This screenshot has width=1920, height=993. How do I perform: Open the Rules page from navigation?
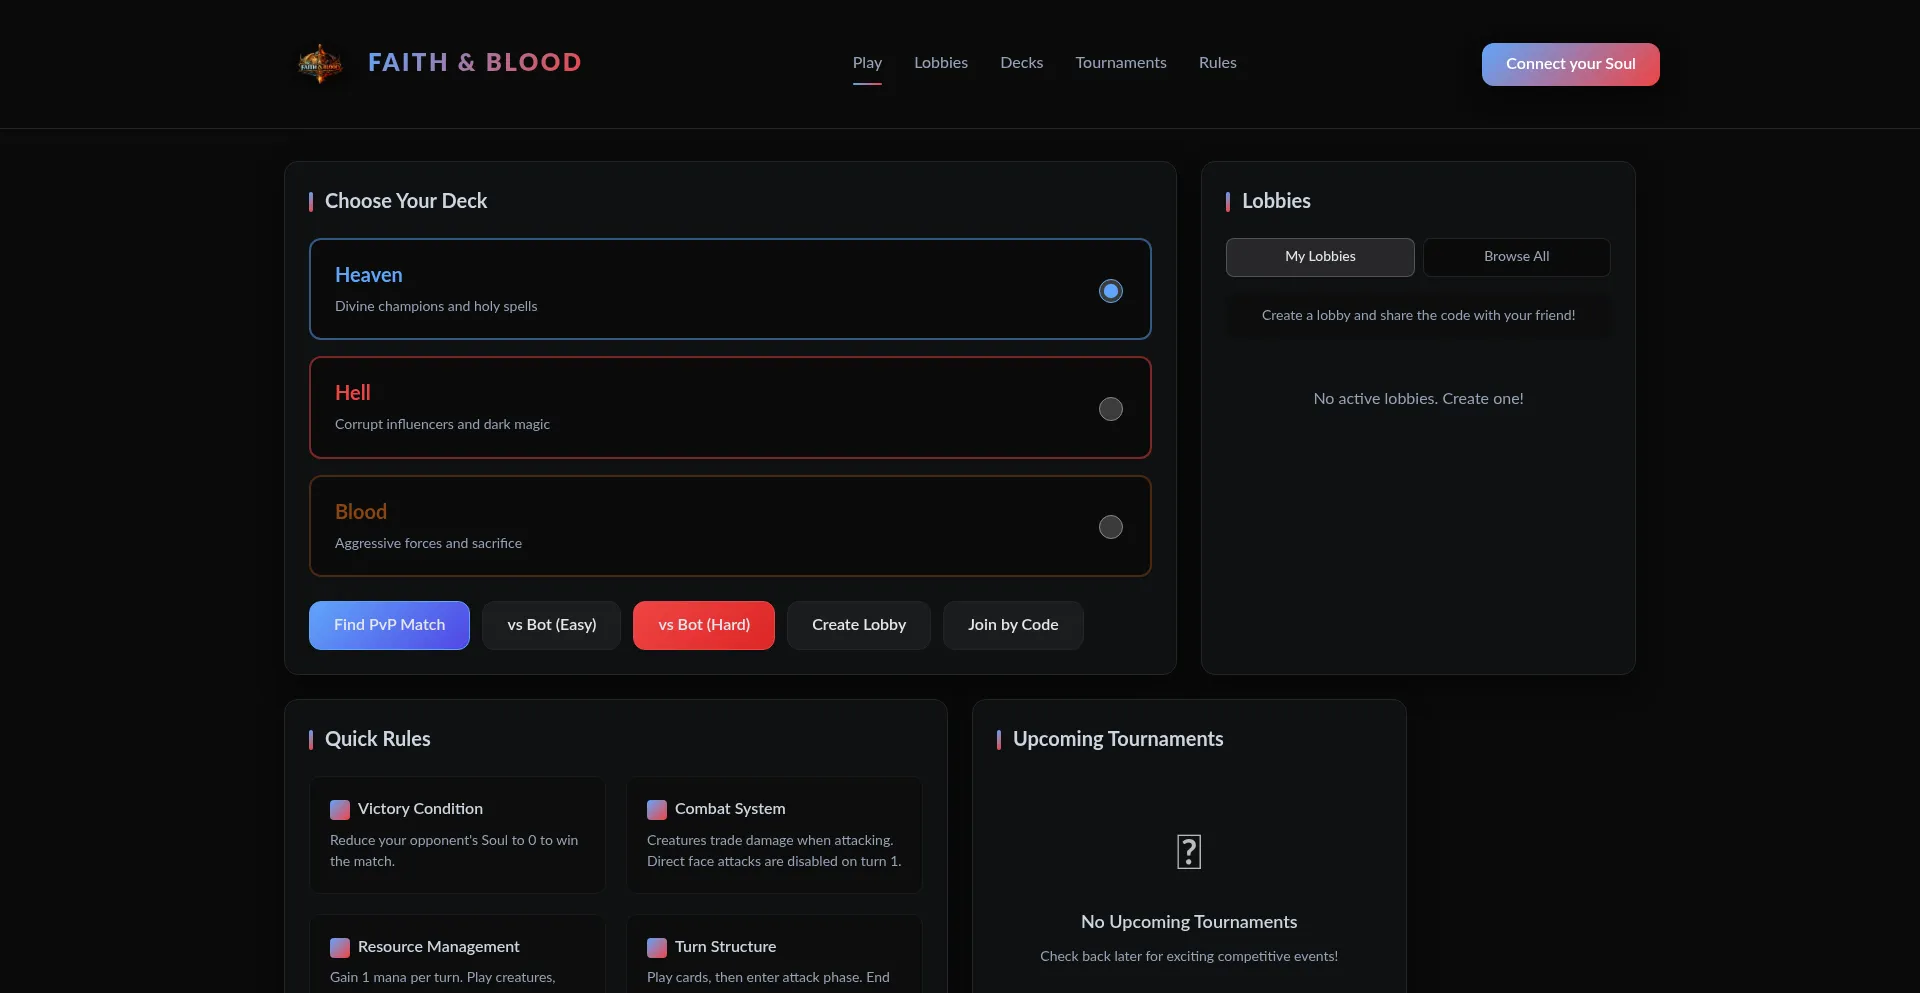(x=1217, y=62)
